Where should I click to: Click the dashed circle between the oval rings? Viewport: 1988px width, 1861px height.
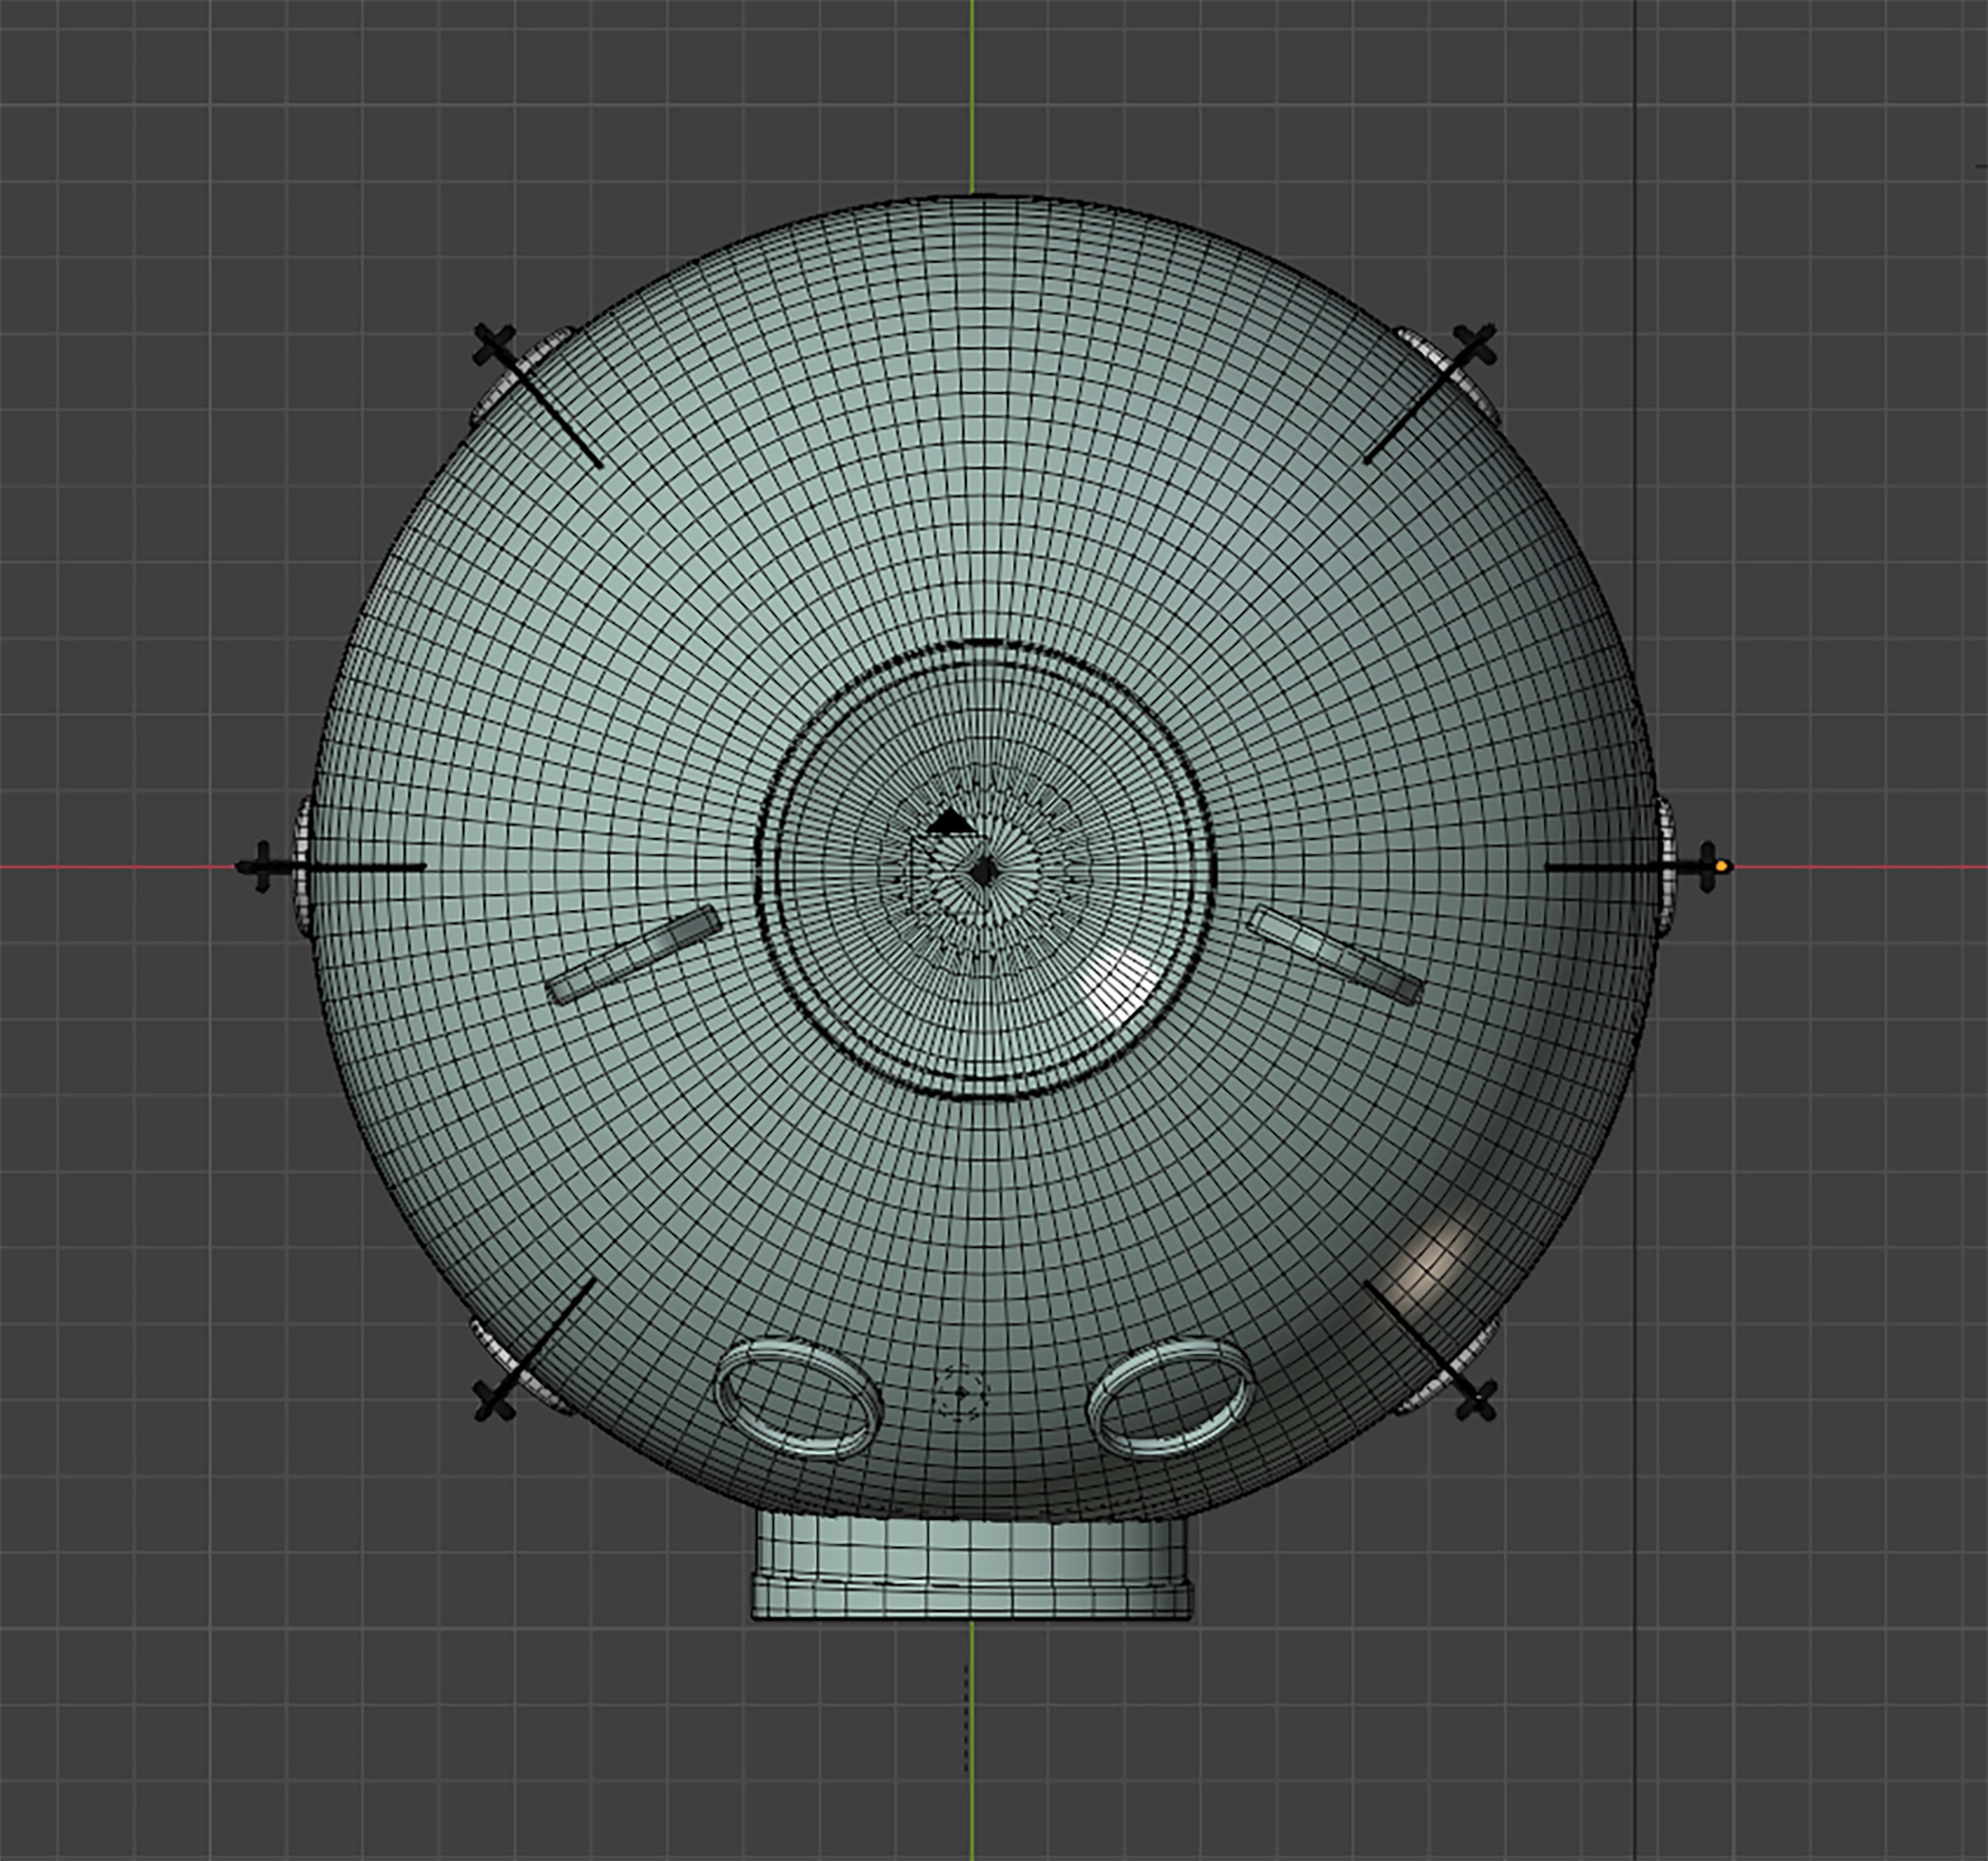960,1392
